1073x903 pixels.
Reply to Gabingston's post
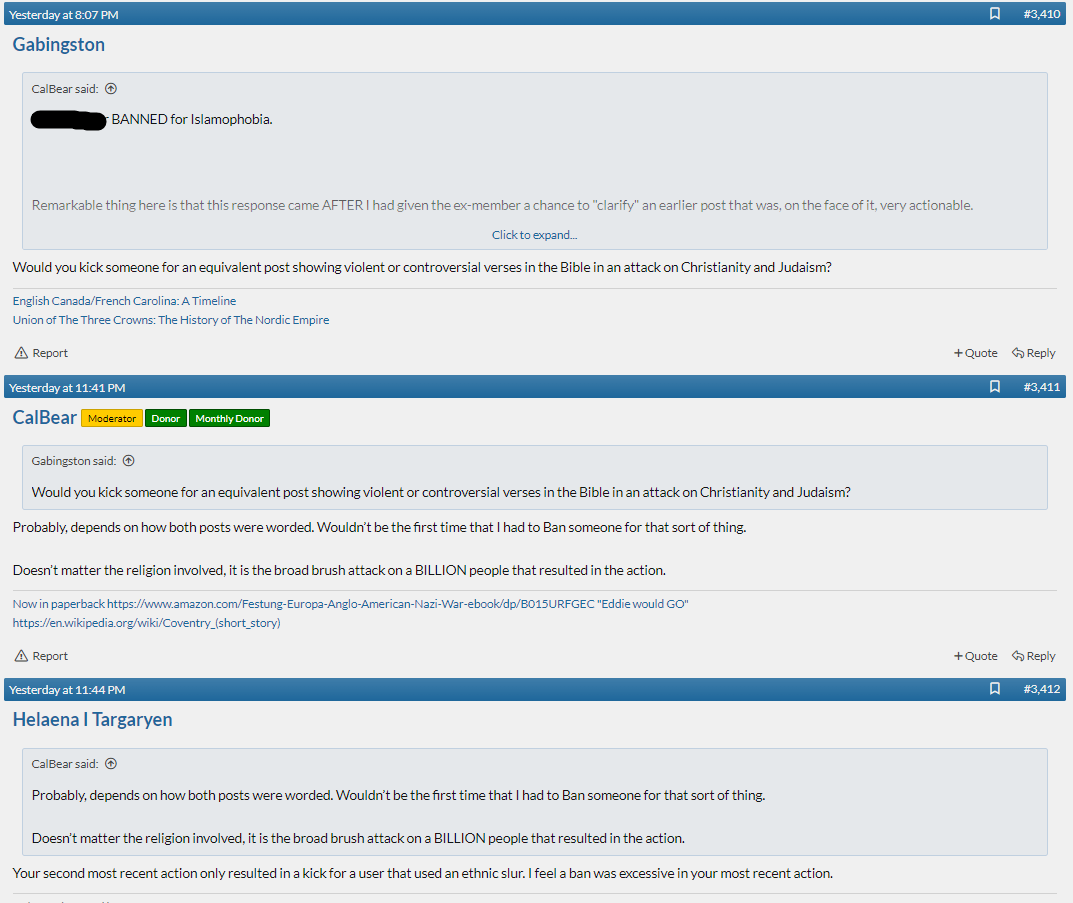click(1034, 353)
